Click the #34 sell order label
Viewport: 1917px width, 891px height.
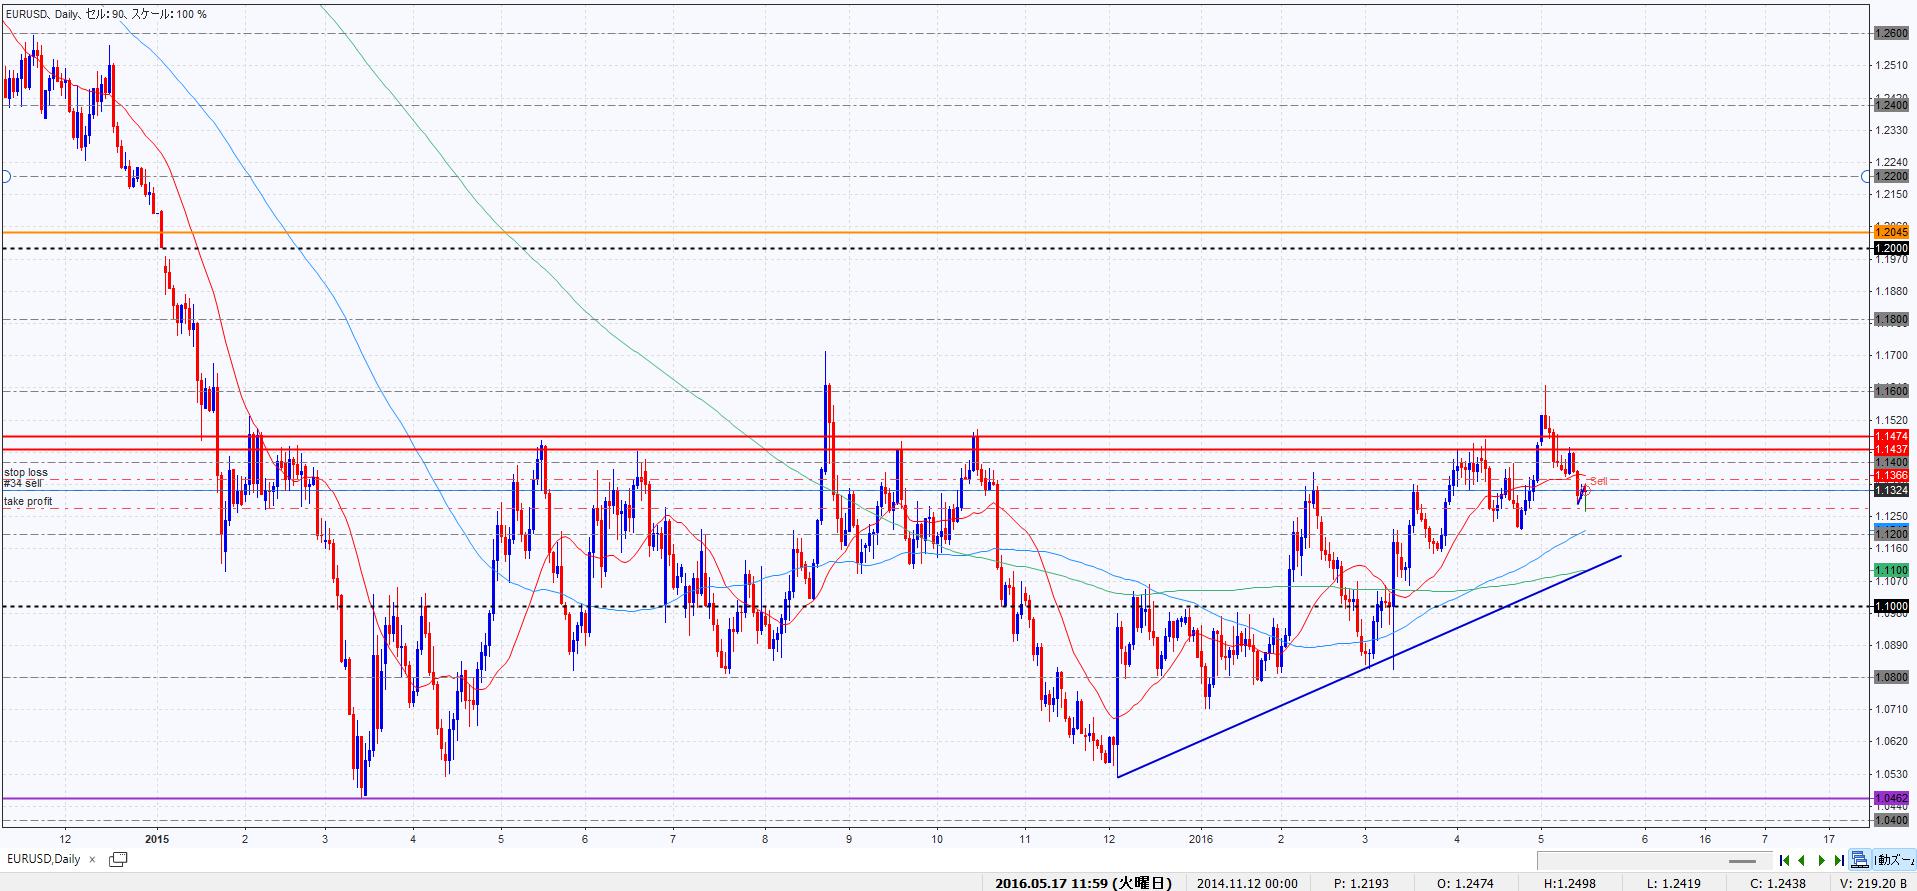click(x=22, y=483)
